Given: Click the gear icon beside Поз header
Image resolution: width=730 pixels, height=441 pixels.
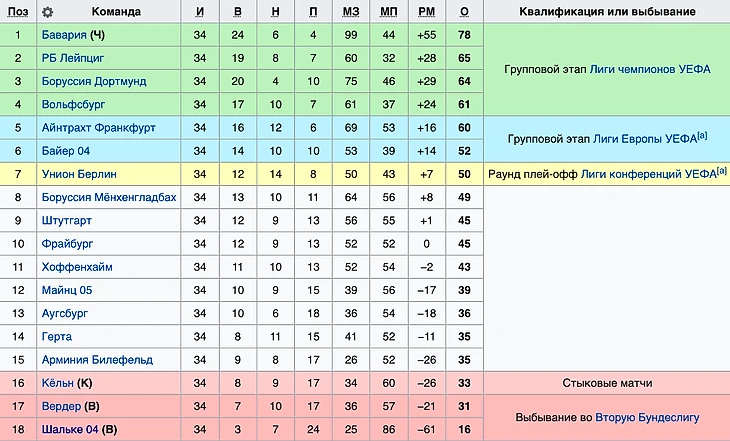Looking at the screenshot, I should tap(47, 12).
